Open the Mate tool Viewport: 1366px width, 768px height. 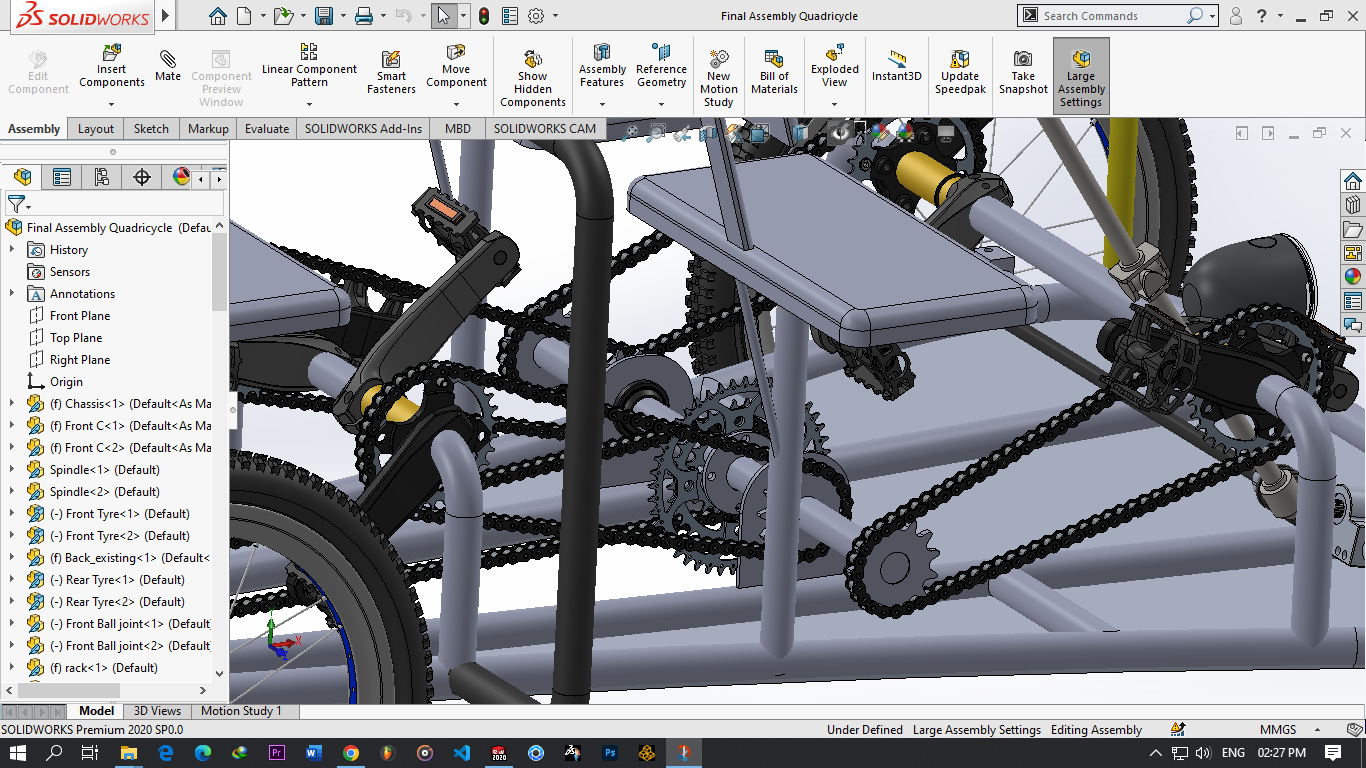click(x=168, y=66)
